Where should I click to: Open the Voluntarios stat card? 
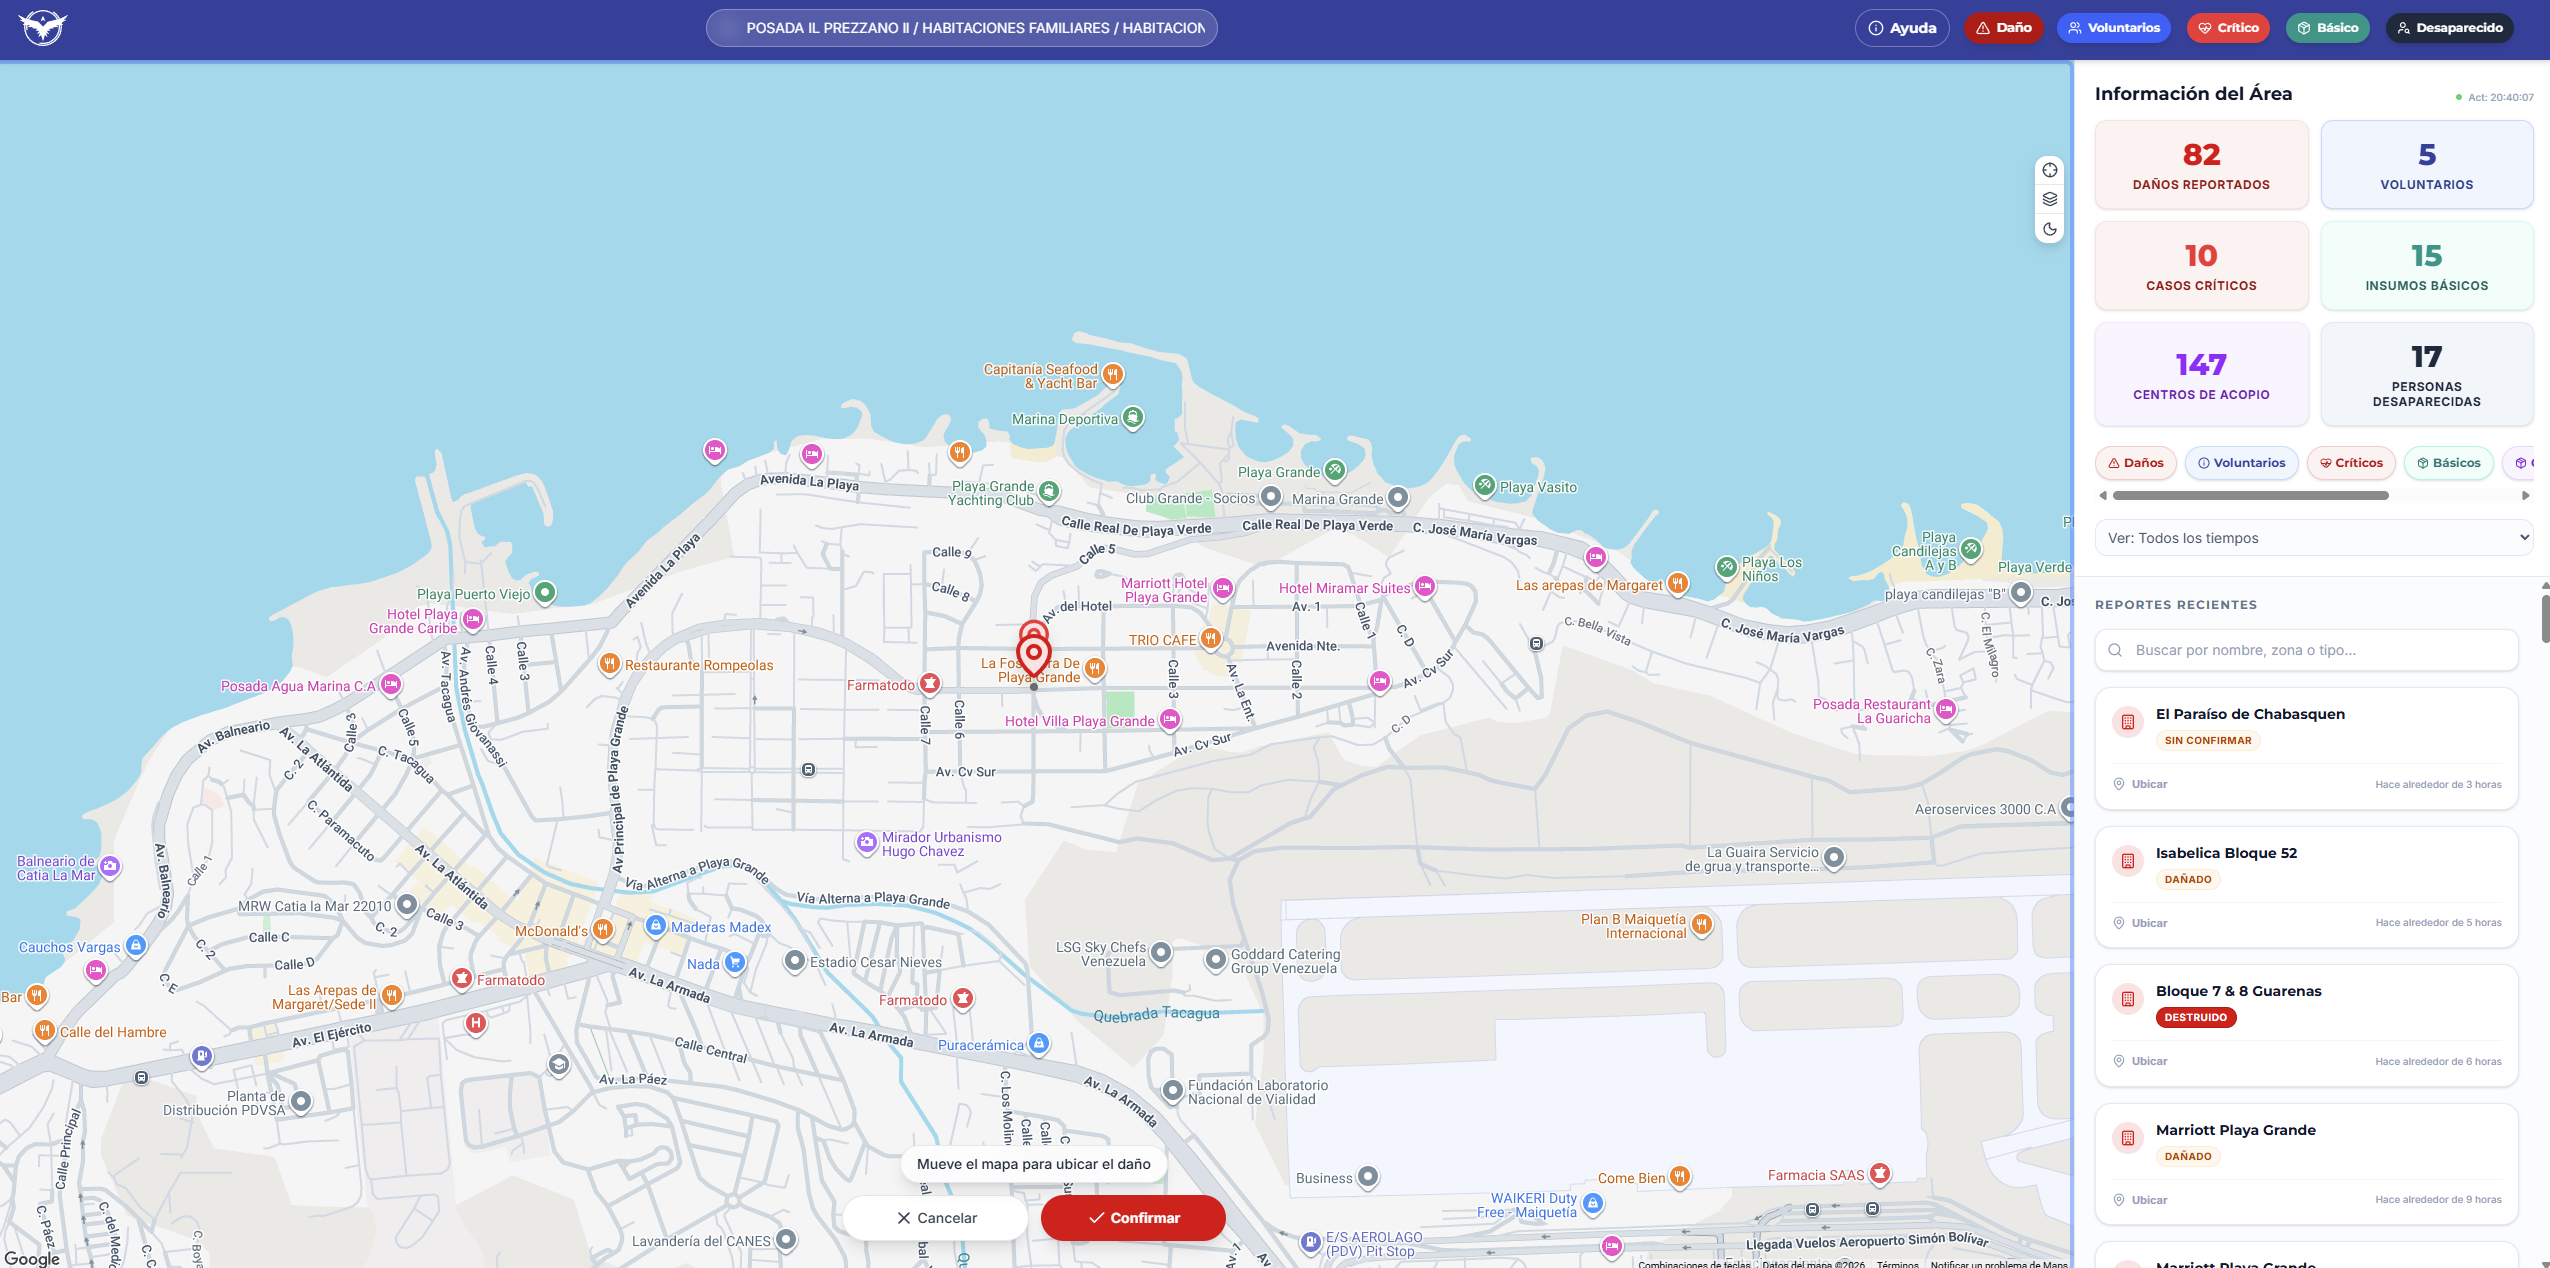coord(2426,165)
